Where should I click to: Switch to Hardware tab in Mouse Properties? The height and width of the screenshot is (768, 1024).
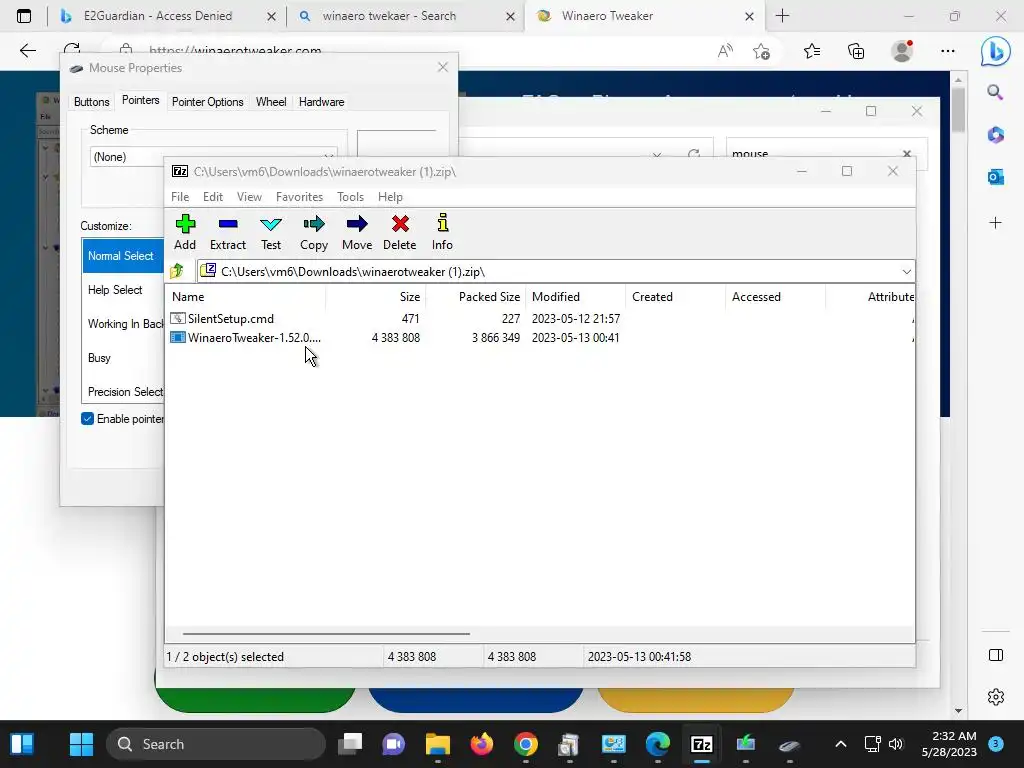pos(321,102)
